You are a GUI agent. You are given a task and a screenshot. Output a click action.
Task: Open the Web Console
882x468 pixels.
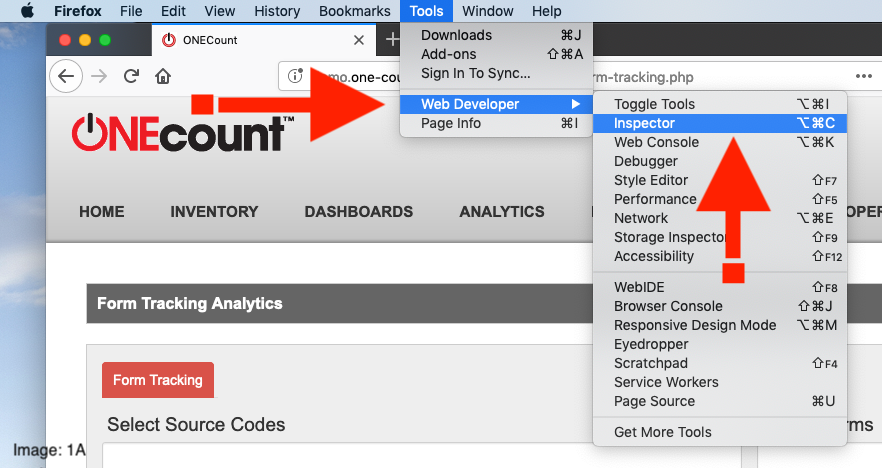[720, 142]
